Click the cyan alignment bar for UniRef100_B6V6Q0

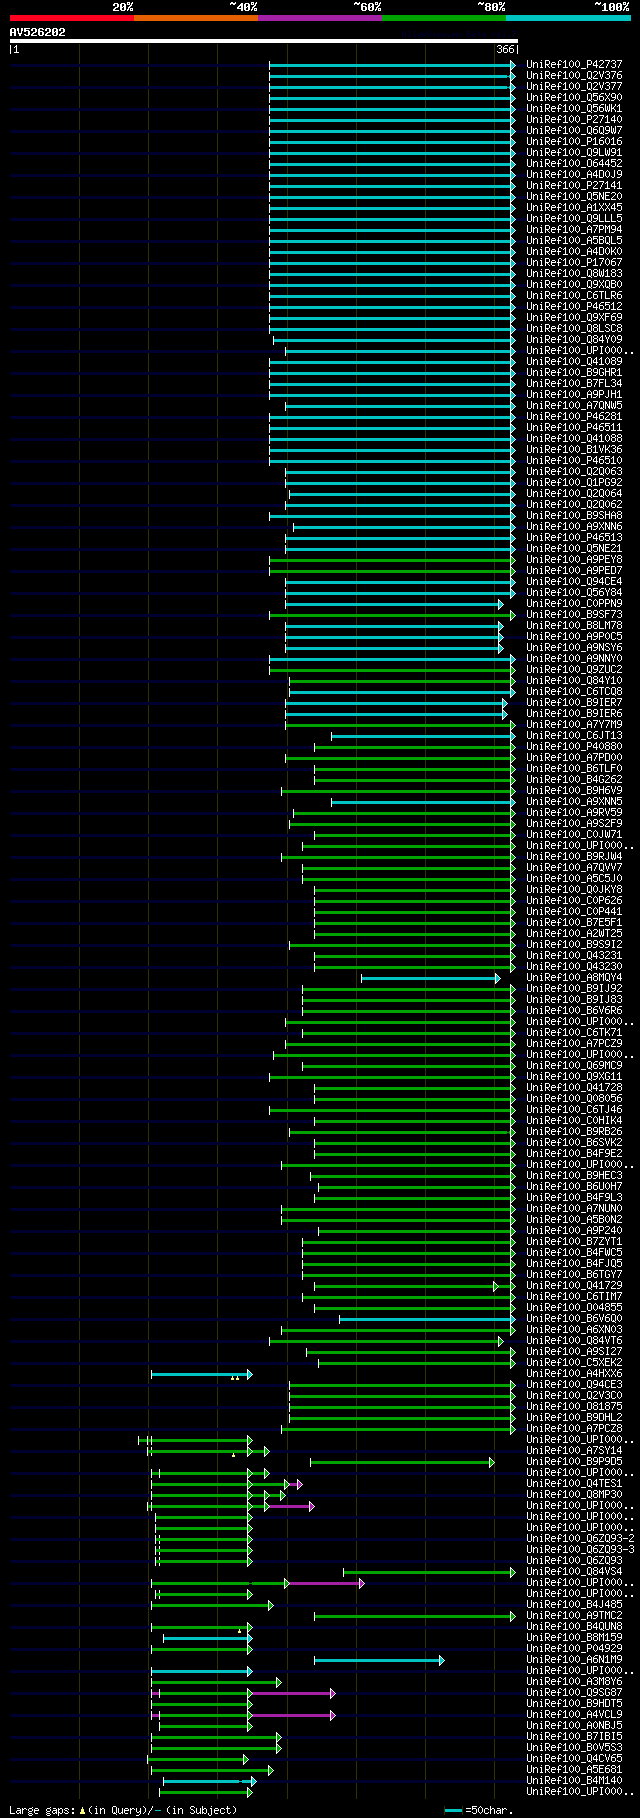click(427, 1319)
